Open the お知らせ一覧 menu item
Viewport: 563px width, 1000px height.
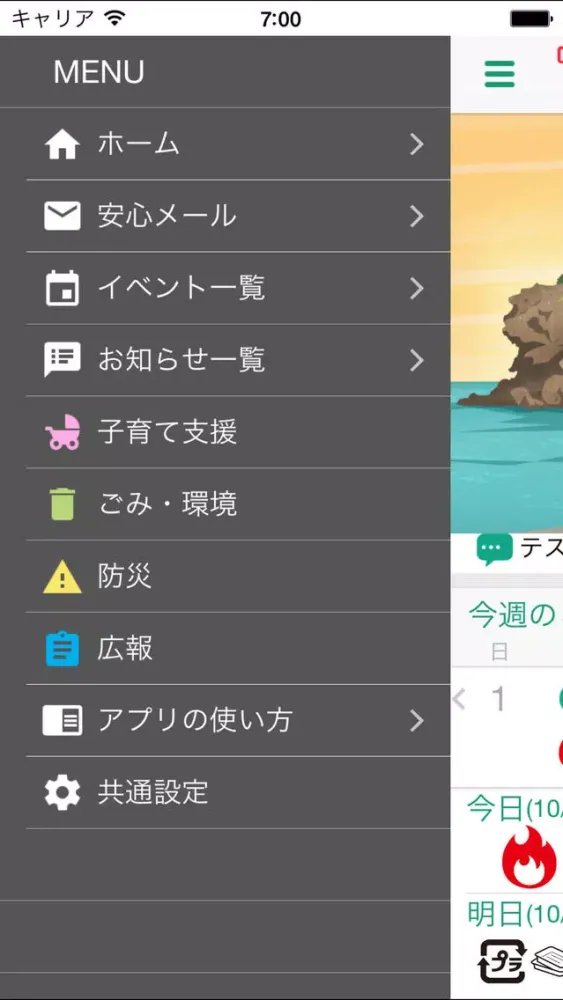[238, 360]
